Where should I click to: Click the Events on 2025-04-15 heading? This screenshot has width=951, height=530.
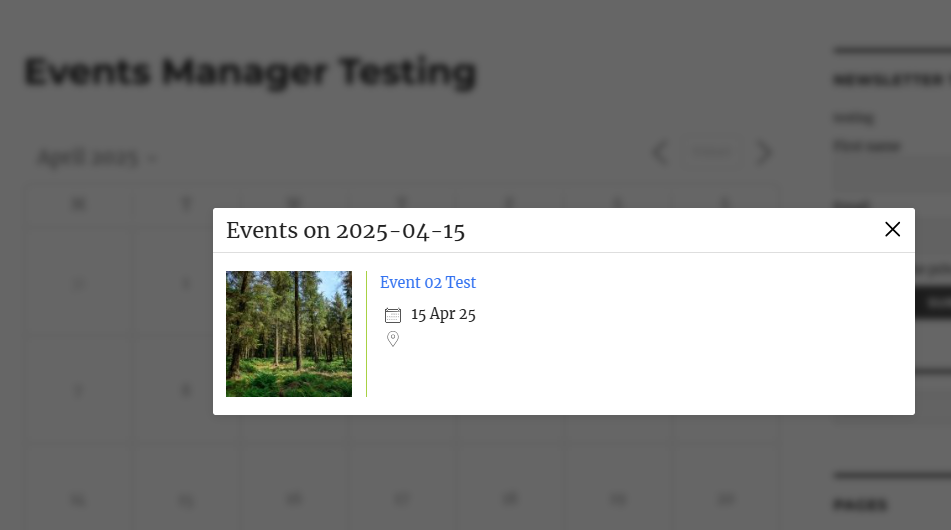tap(345, 231)
